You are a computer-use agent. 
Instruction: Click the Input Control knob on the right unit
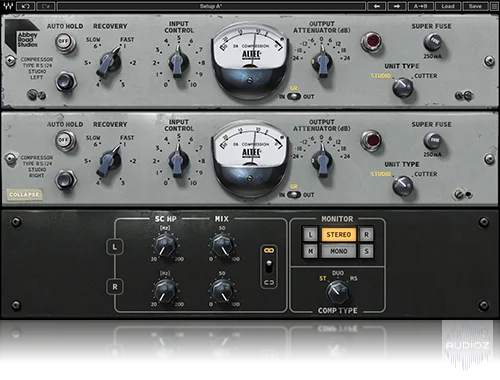tap(178, 161)
